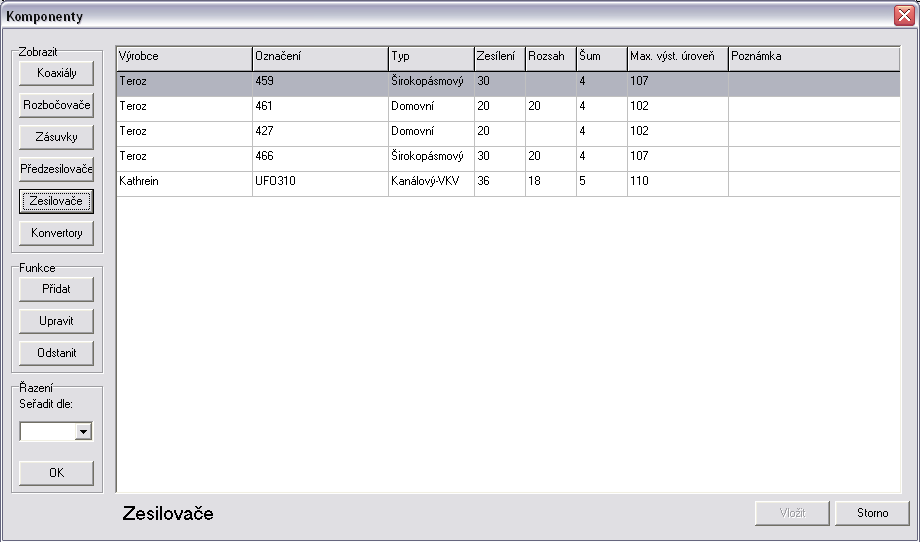Switch to Zásuvky components
920x542 pixels.
point(56,137)
